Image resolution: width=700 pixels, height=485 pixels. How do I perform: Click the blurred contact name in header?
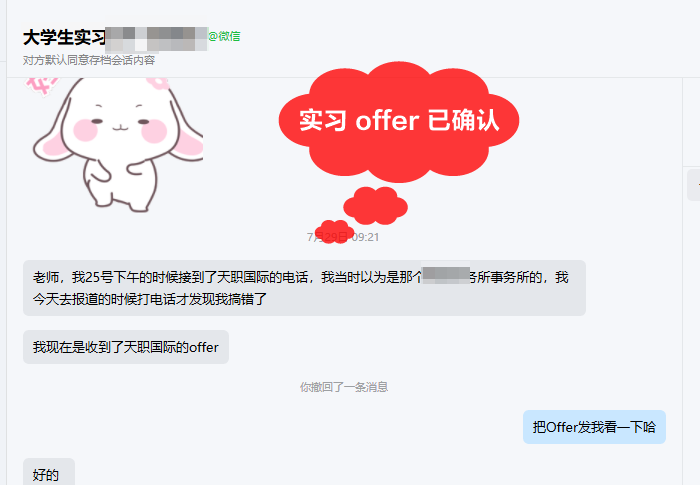coord(157,38)
